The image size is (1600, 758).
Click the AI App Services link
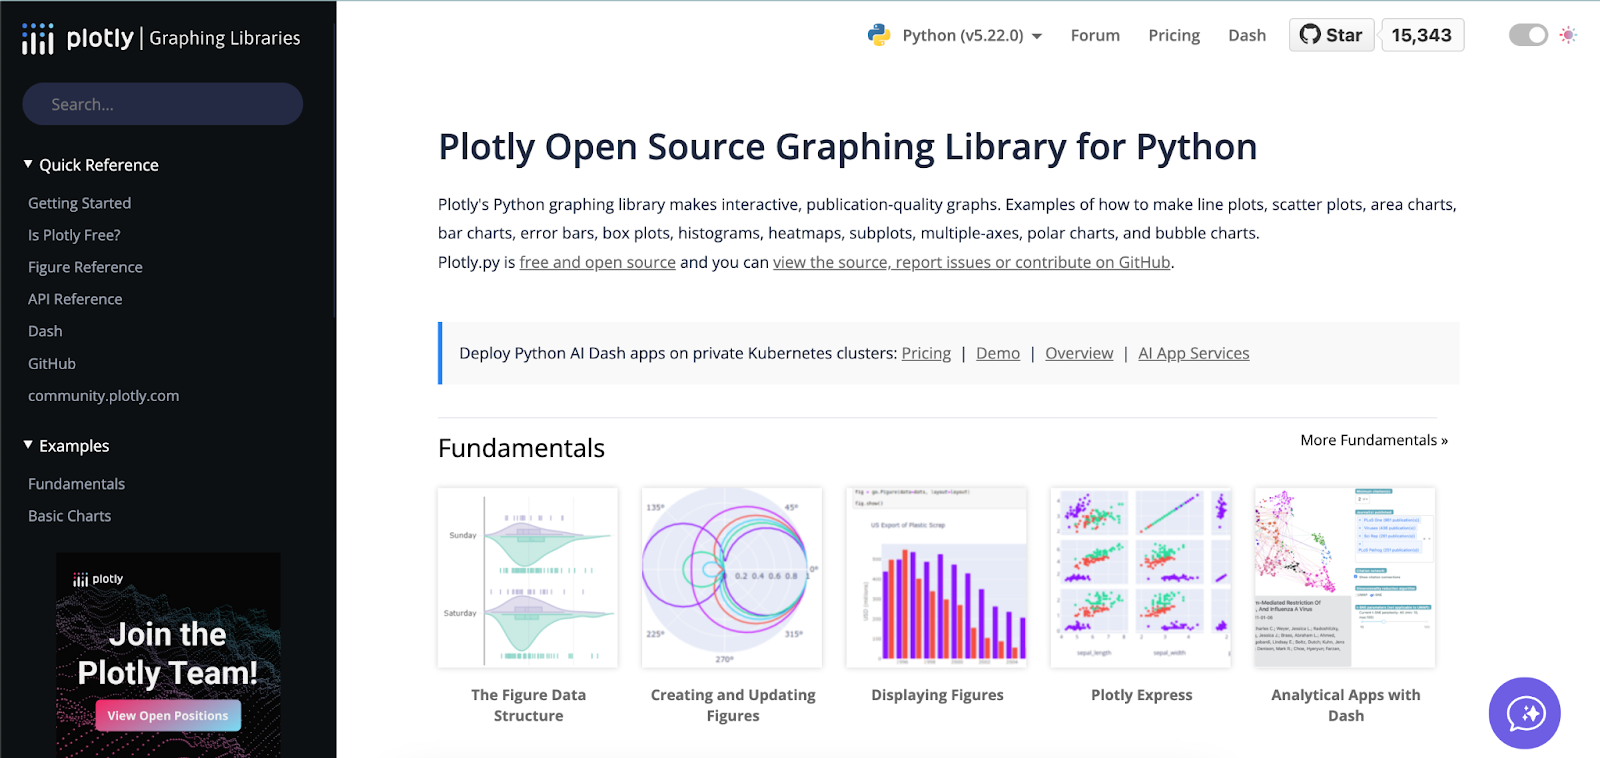pos(1194,353)
